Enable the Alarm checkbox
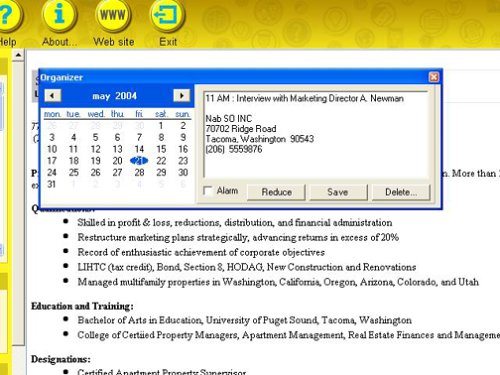500x375 pixels. pyautogui.click(x=208, y=191)
